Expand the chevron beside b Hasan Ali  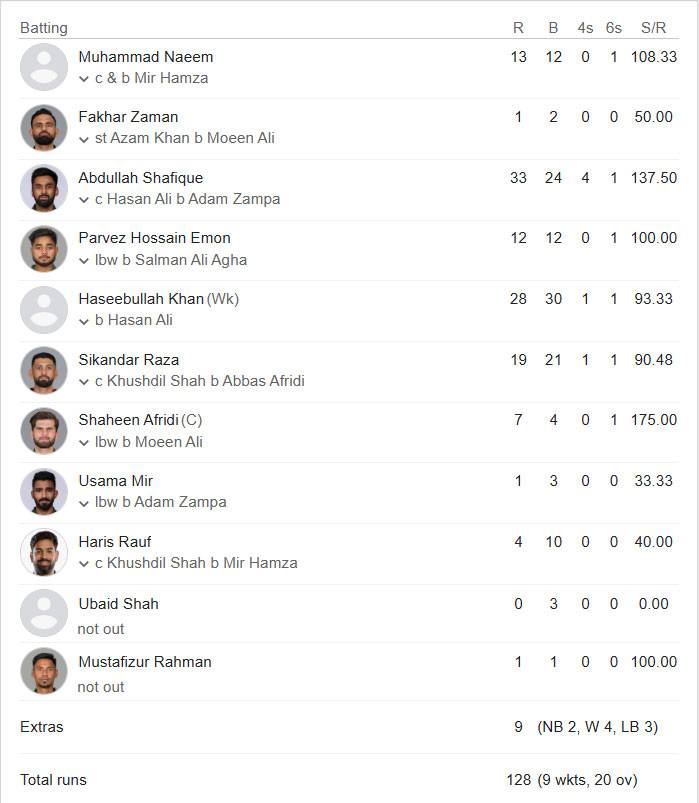coord(84,322)
